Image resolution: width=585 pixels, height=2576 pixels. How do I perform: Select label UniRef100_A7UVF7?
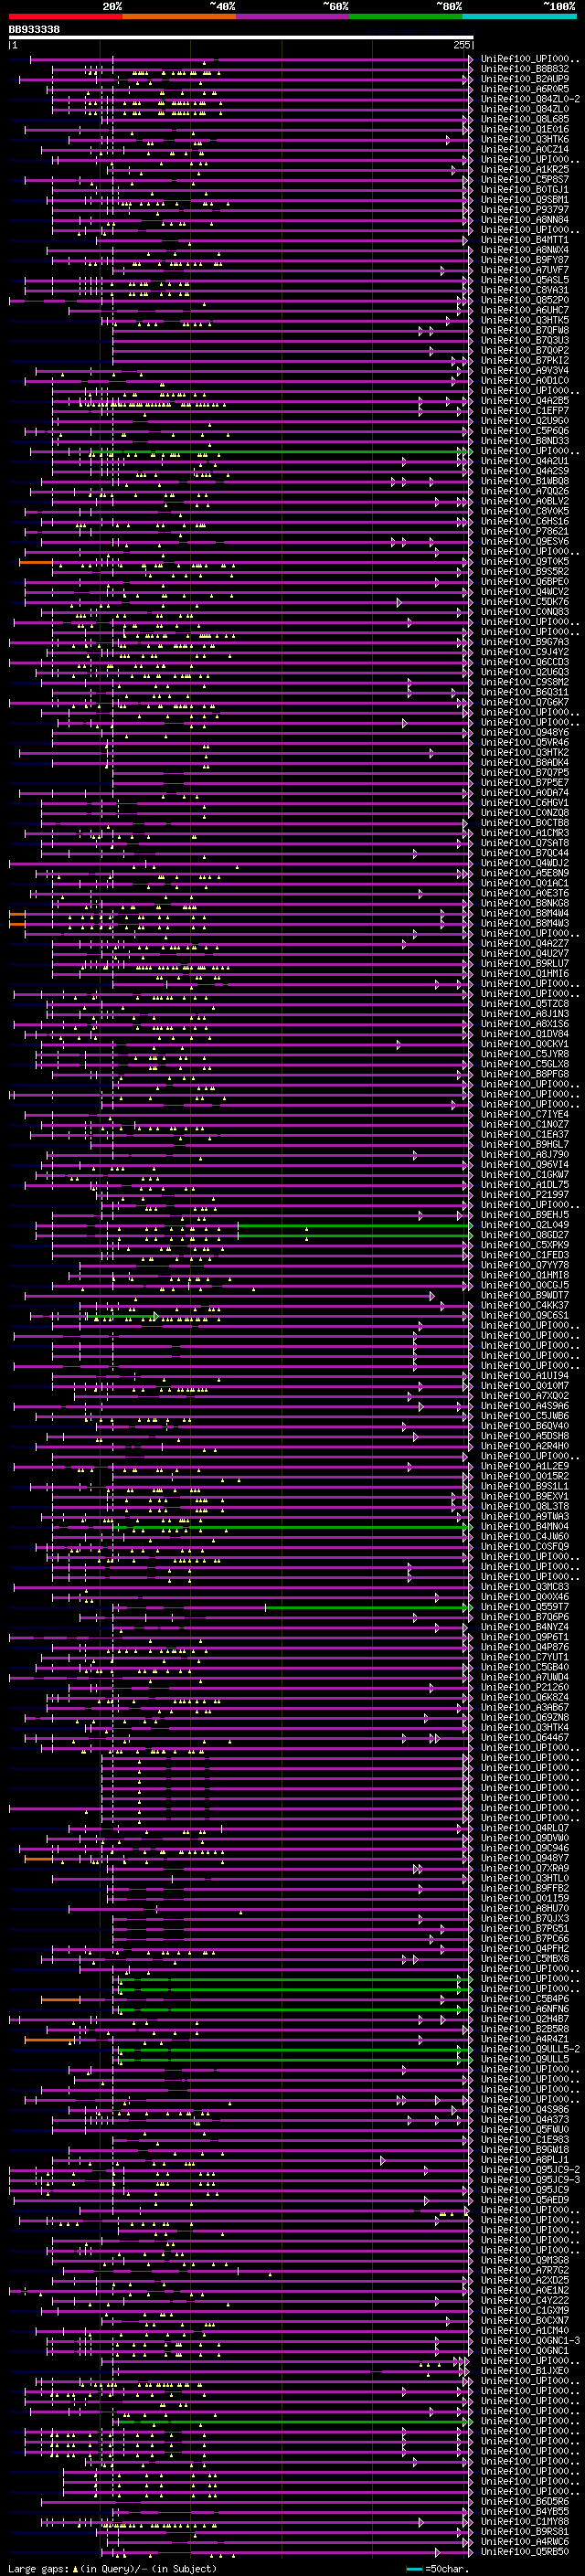point(525,270)
